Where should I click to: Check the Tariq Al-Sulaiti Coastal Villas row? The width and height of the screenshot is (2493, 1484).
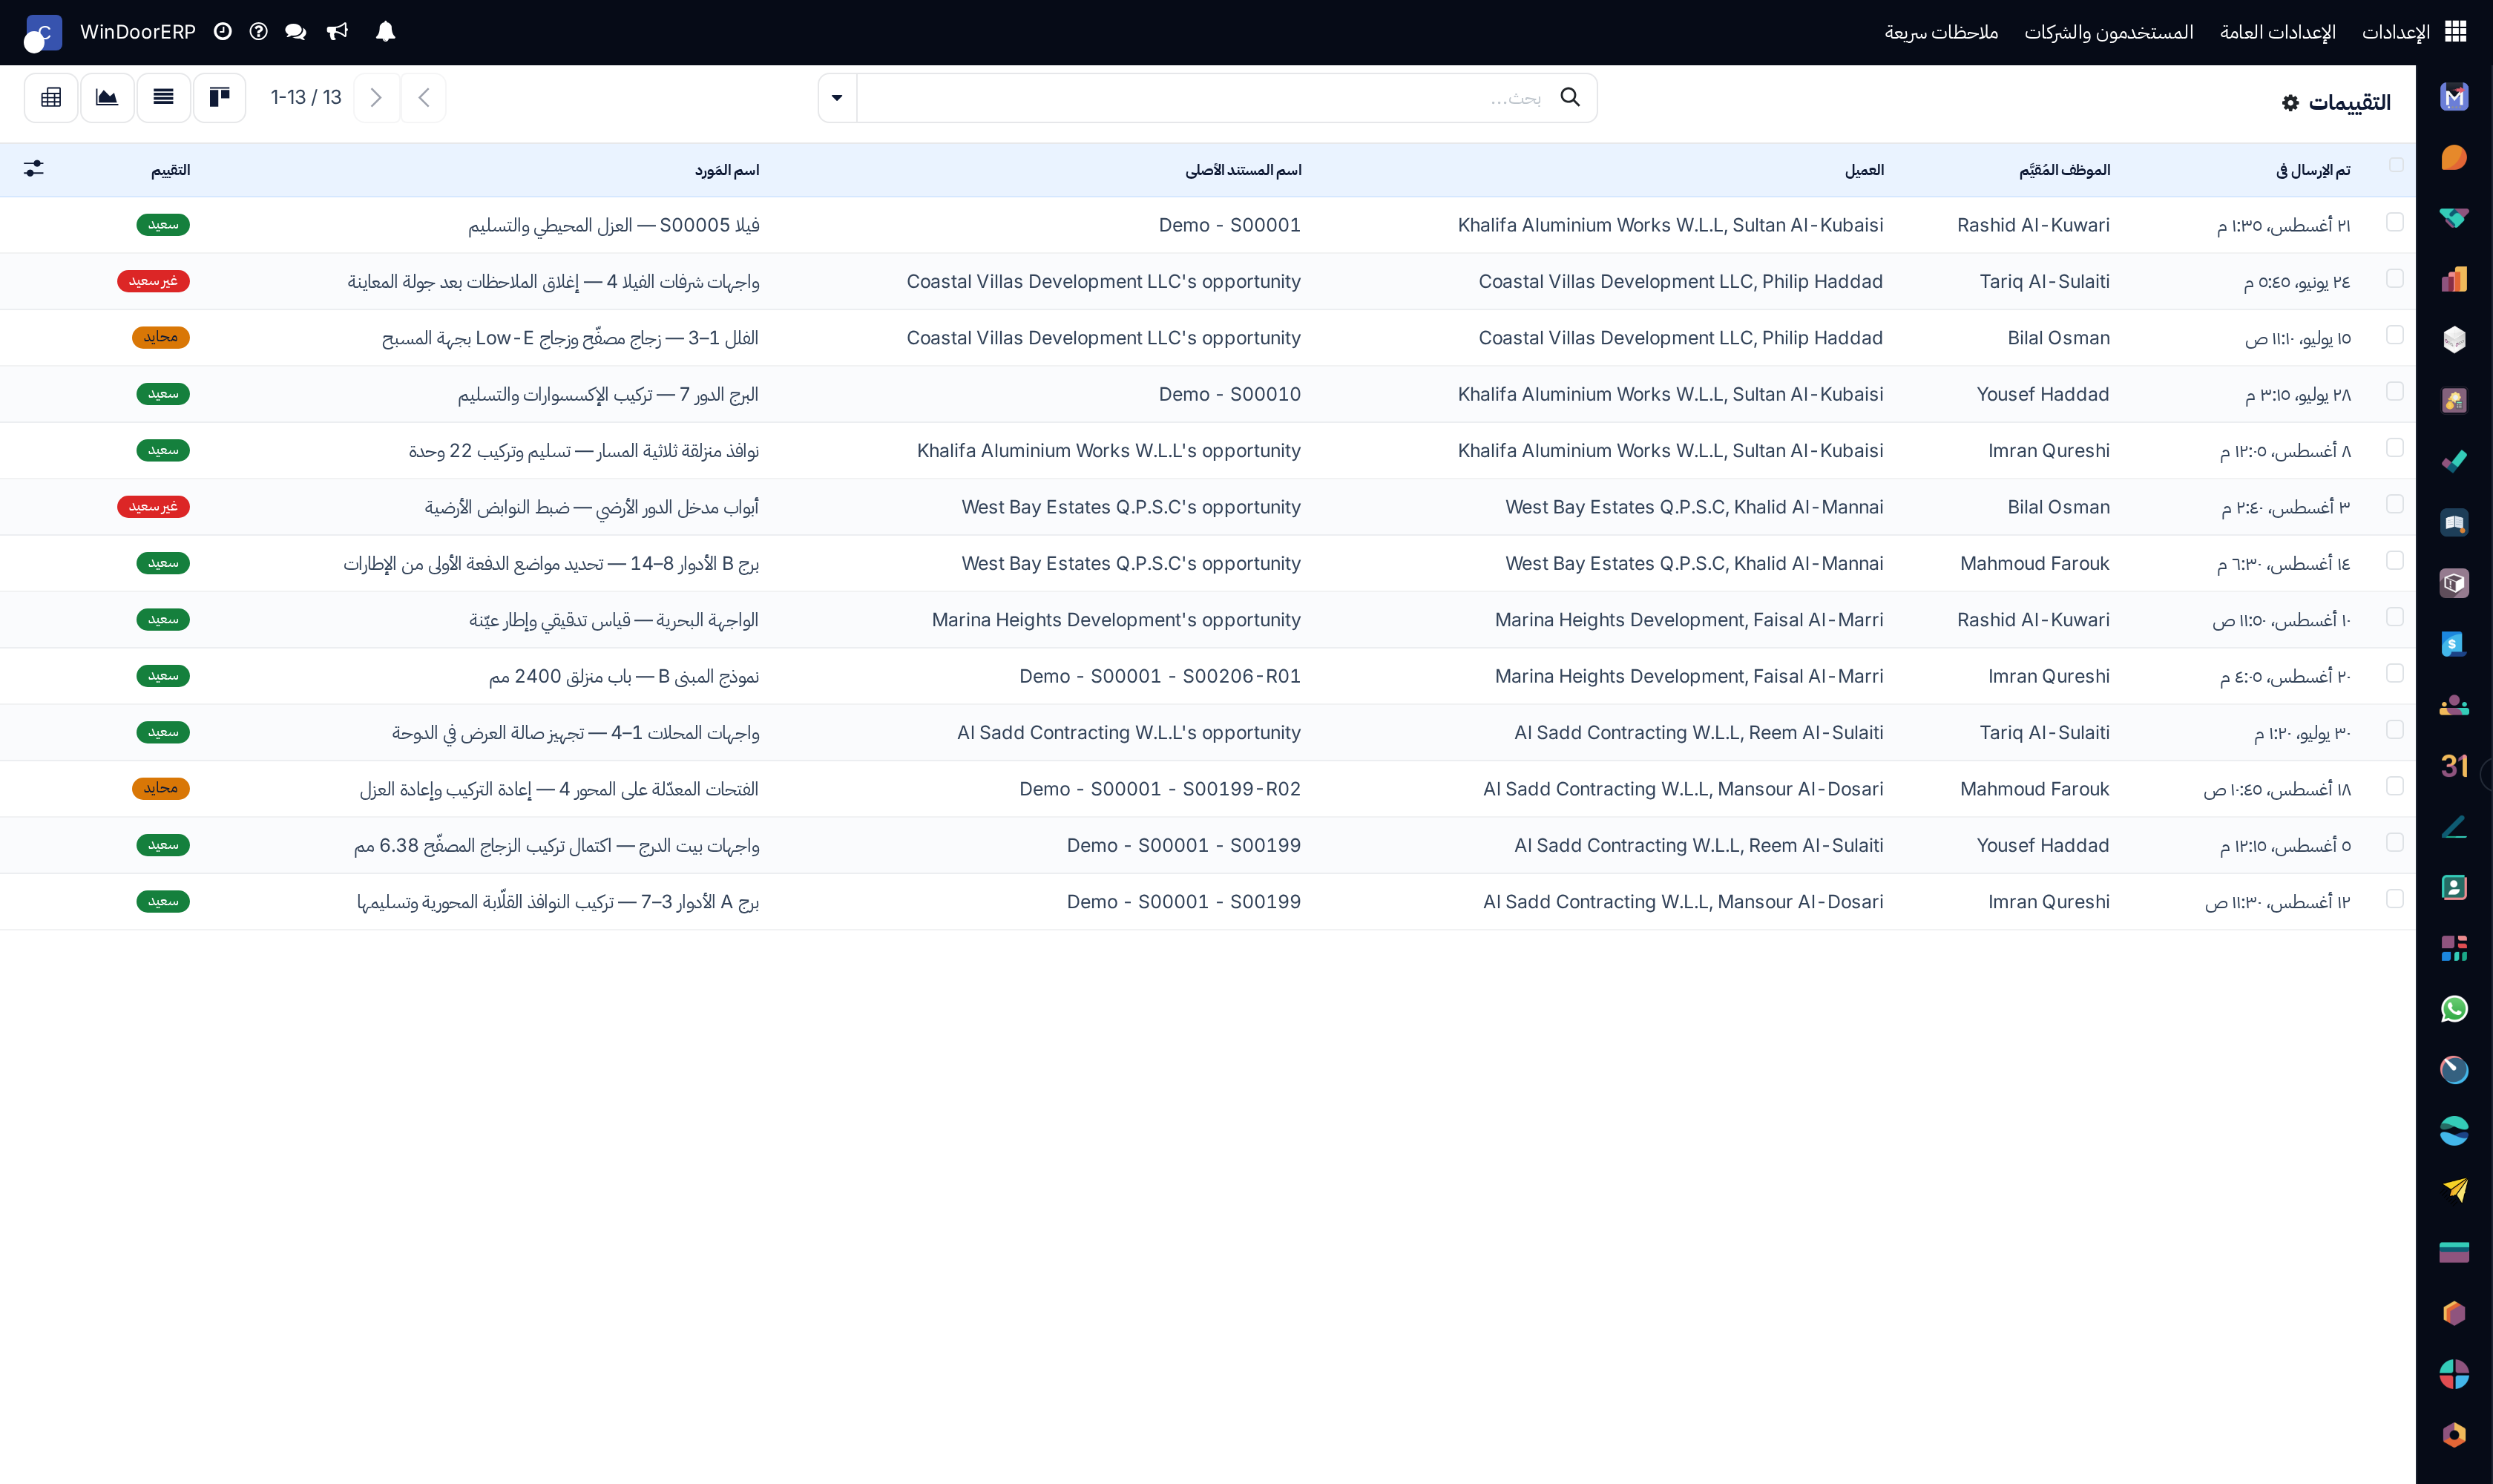[x=2395, y=278]
